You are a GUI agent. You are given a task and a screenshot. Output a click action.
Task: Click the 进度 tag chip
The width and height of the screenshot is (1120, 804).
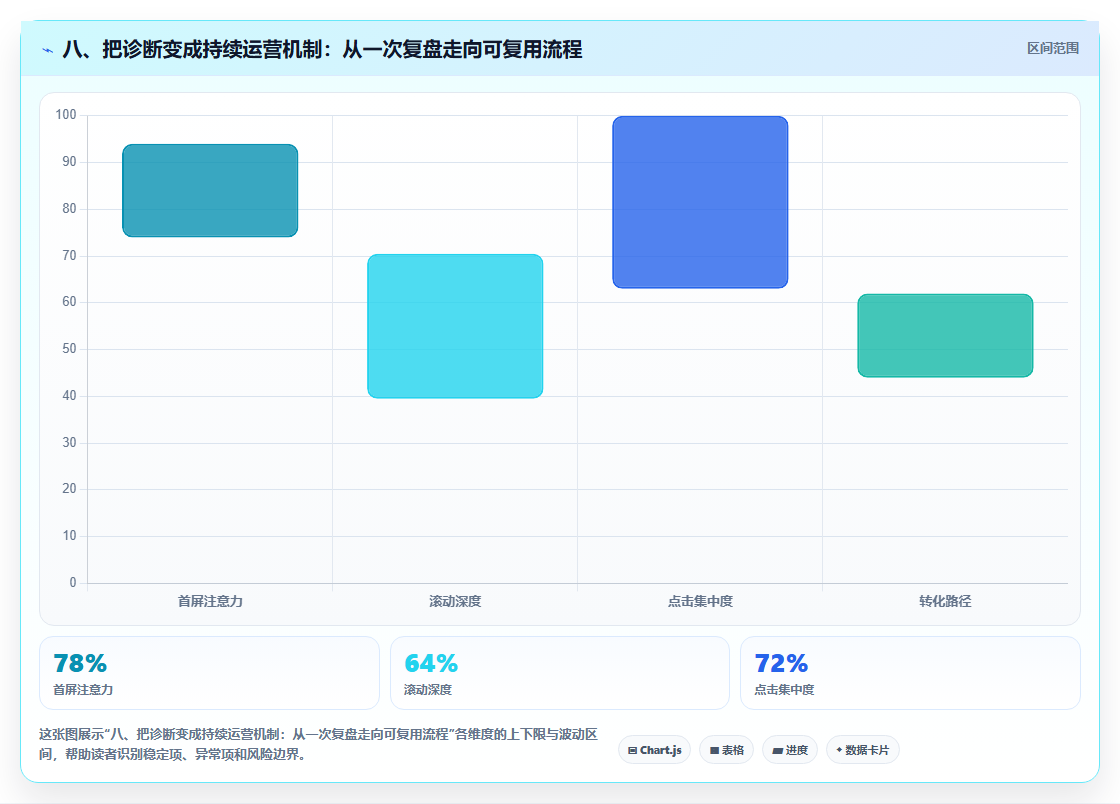790,750
